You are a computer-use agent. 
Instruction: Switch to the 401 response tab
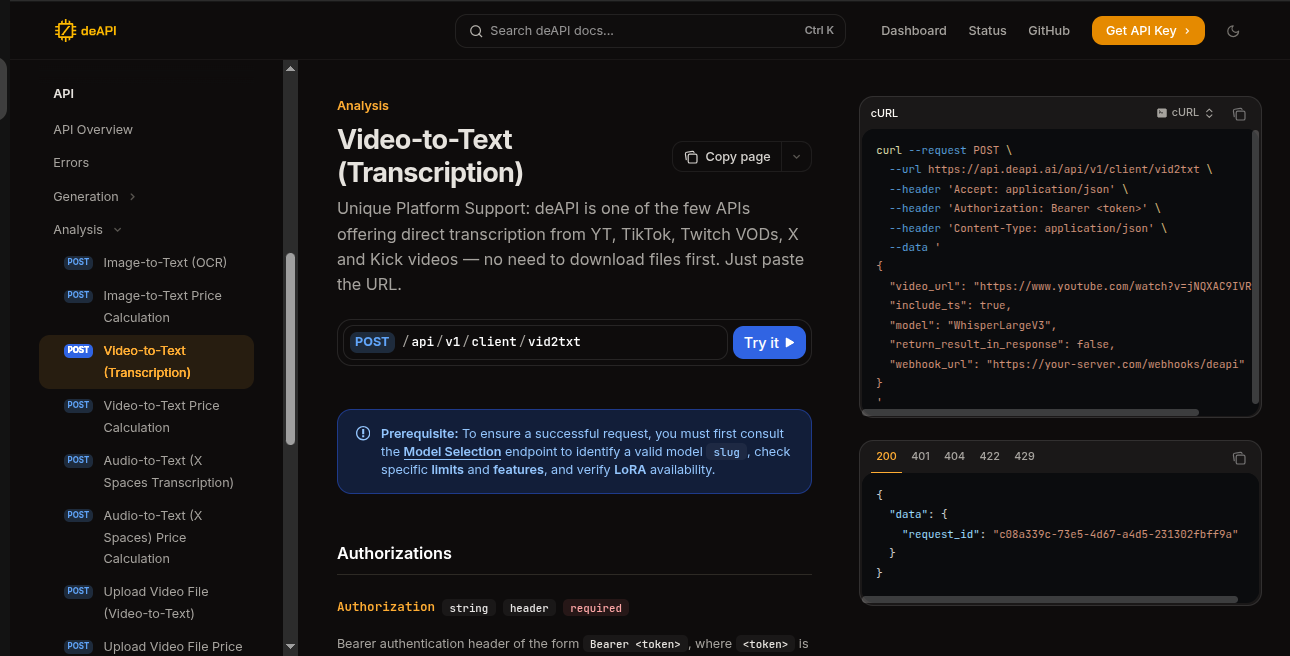pos(920,456)
